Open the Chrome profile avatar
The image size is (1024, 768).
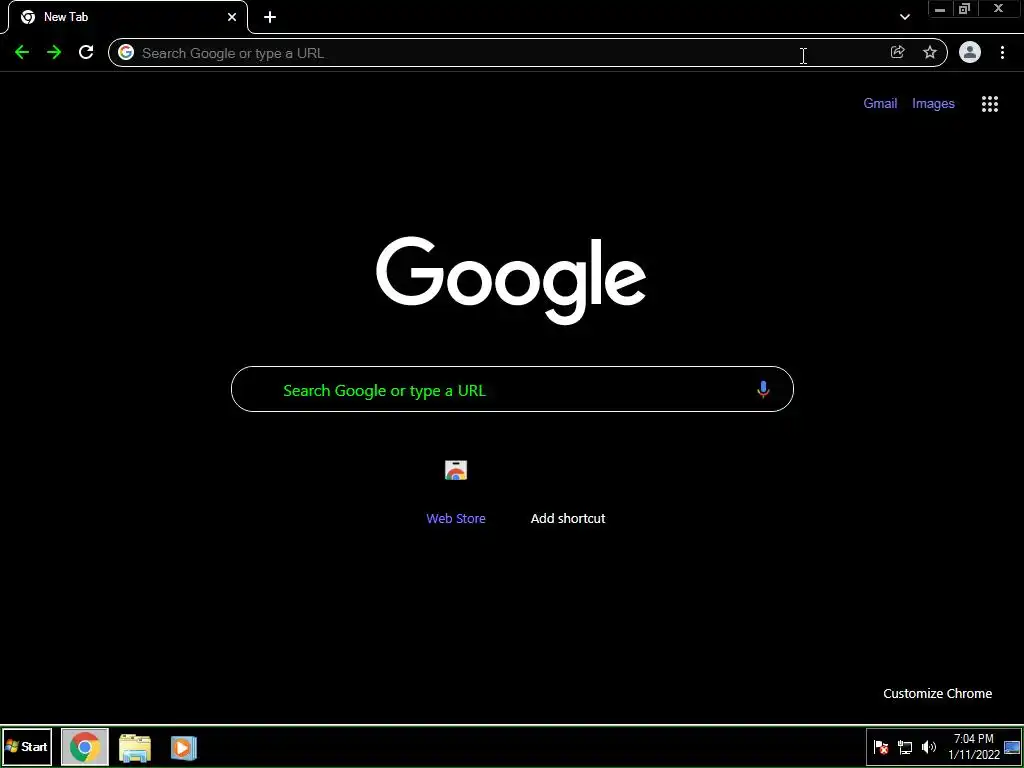coord(970,52)
